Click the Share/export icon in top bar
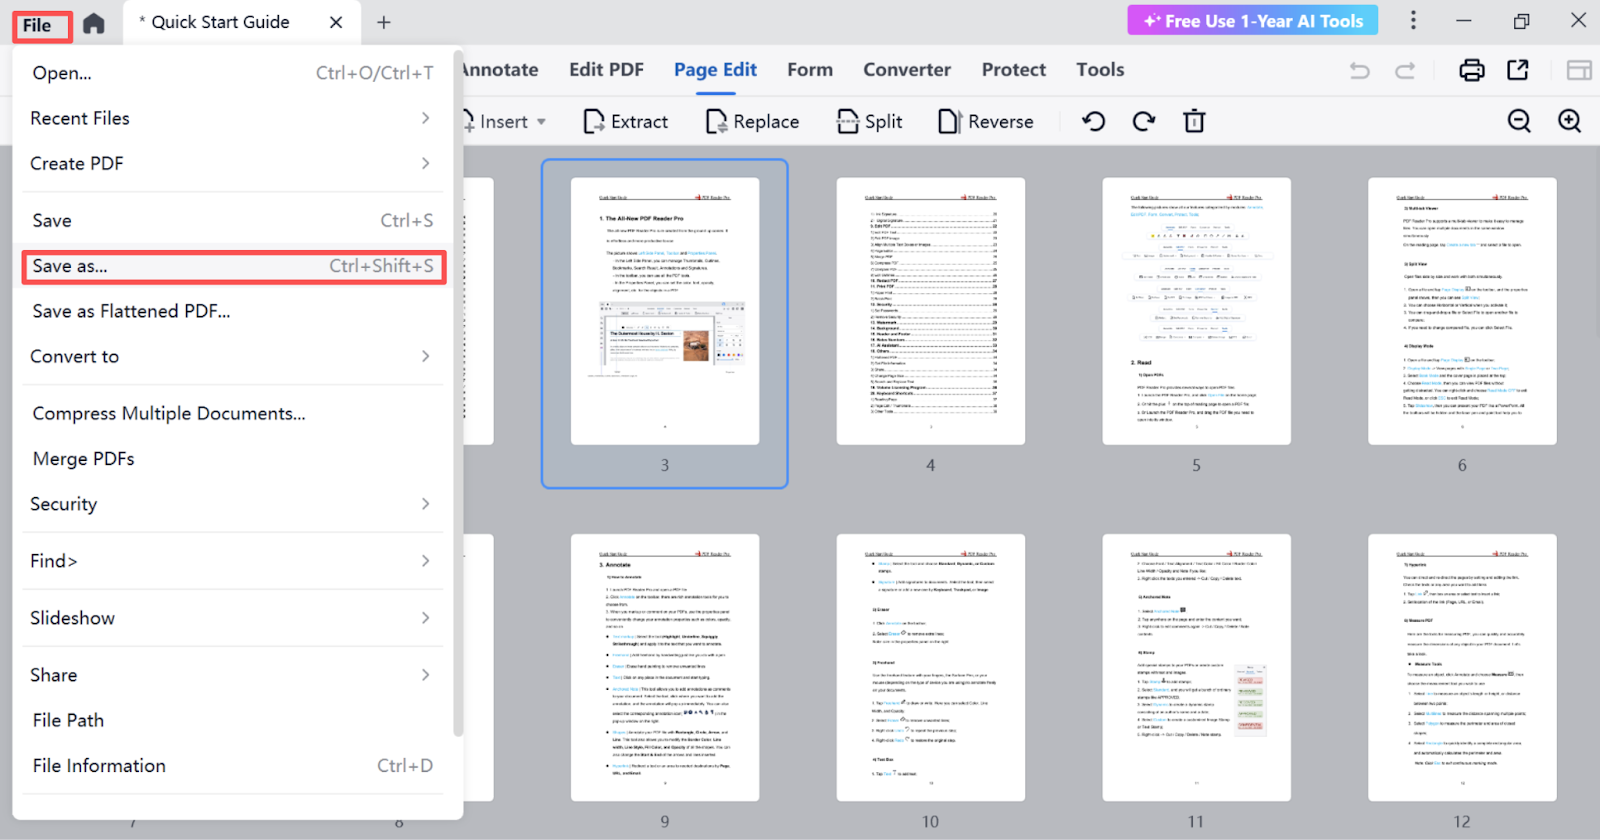 (x=1518, y=70)
